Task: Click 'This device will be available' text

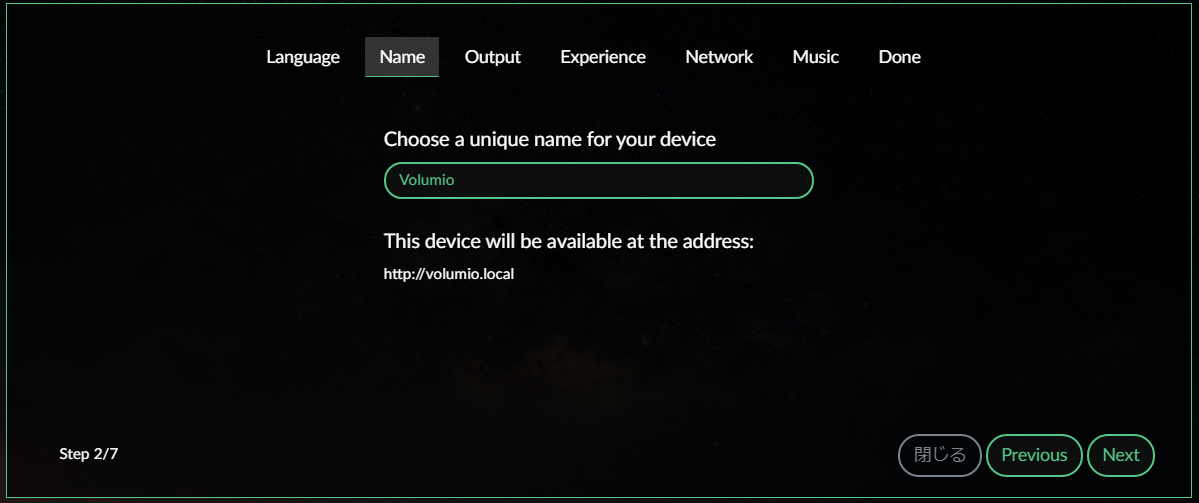Action: (x=569, y=242)
